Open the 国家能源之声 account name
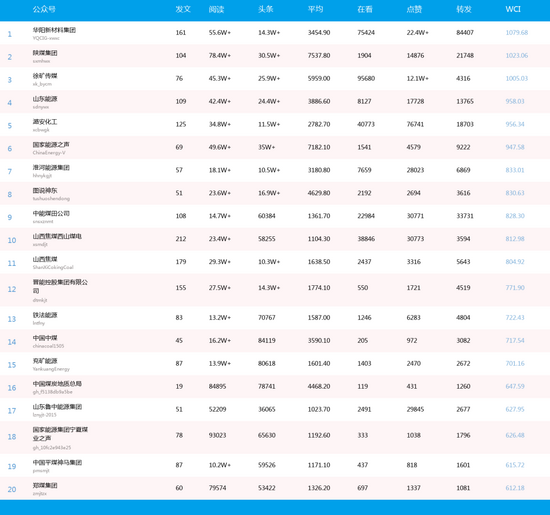Screen dimensions: 550x515 [x=51, y=145]
